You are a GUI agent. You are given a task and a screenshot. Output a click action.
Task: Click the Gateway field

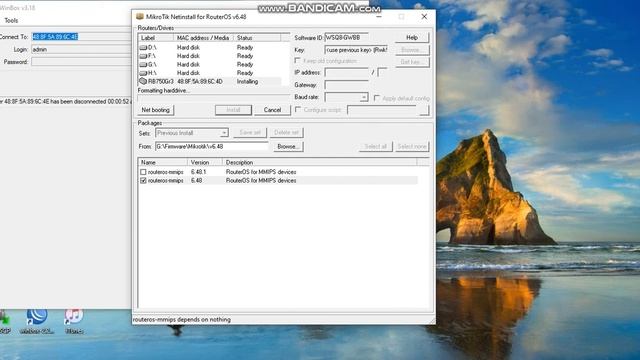[346, 85]
